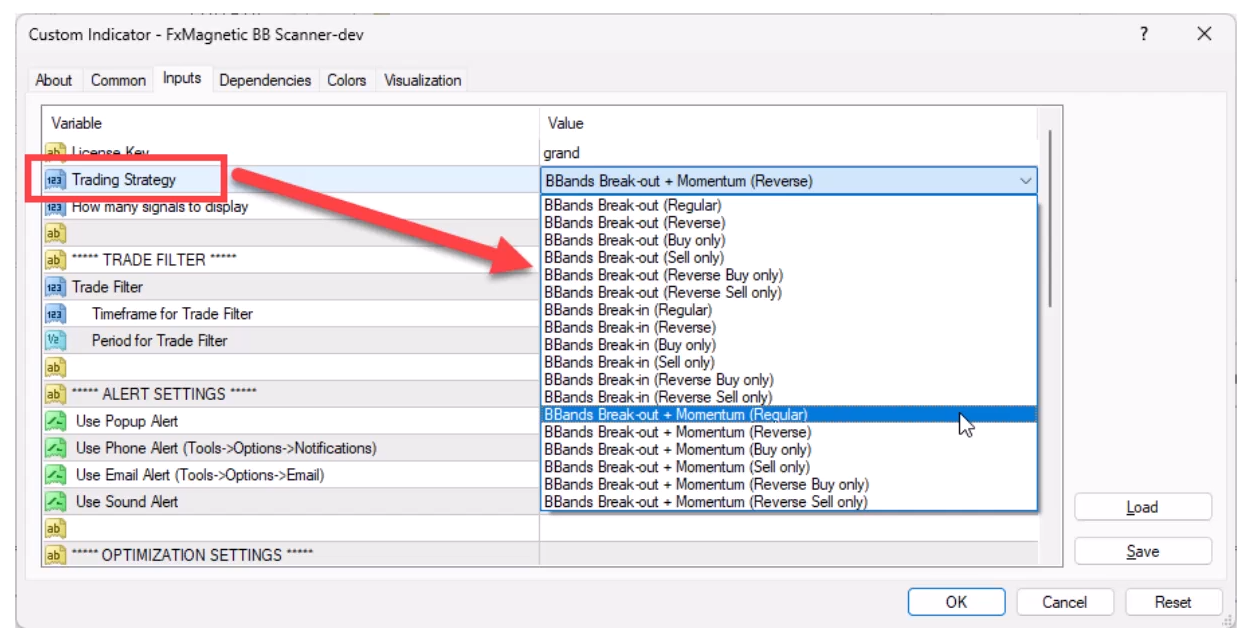Pick BBands Break-out (Reverse Buy only)
1251x642 pixels.
(789, 275)
